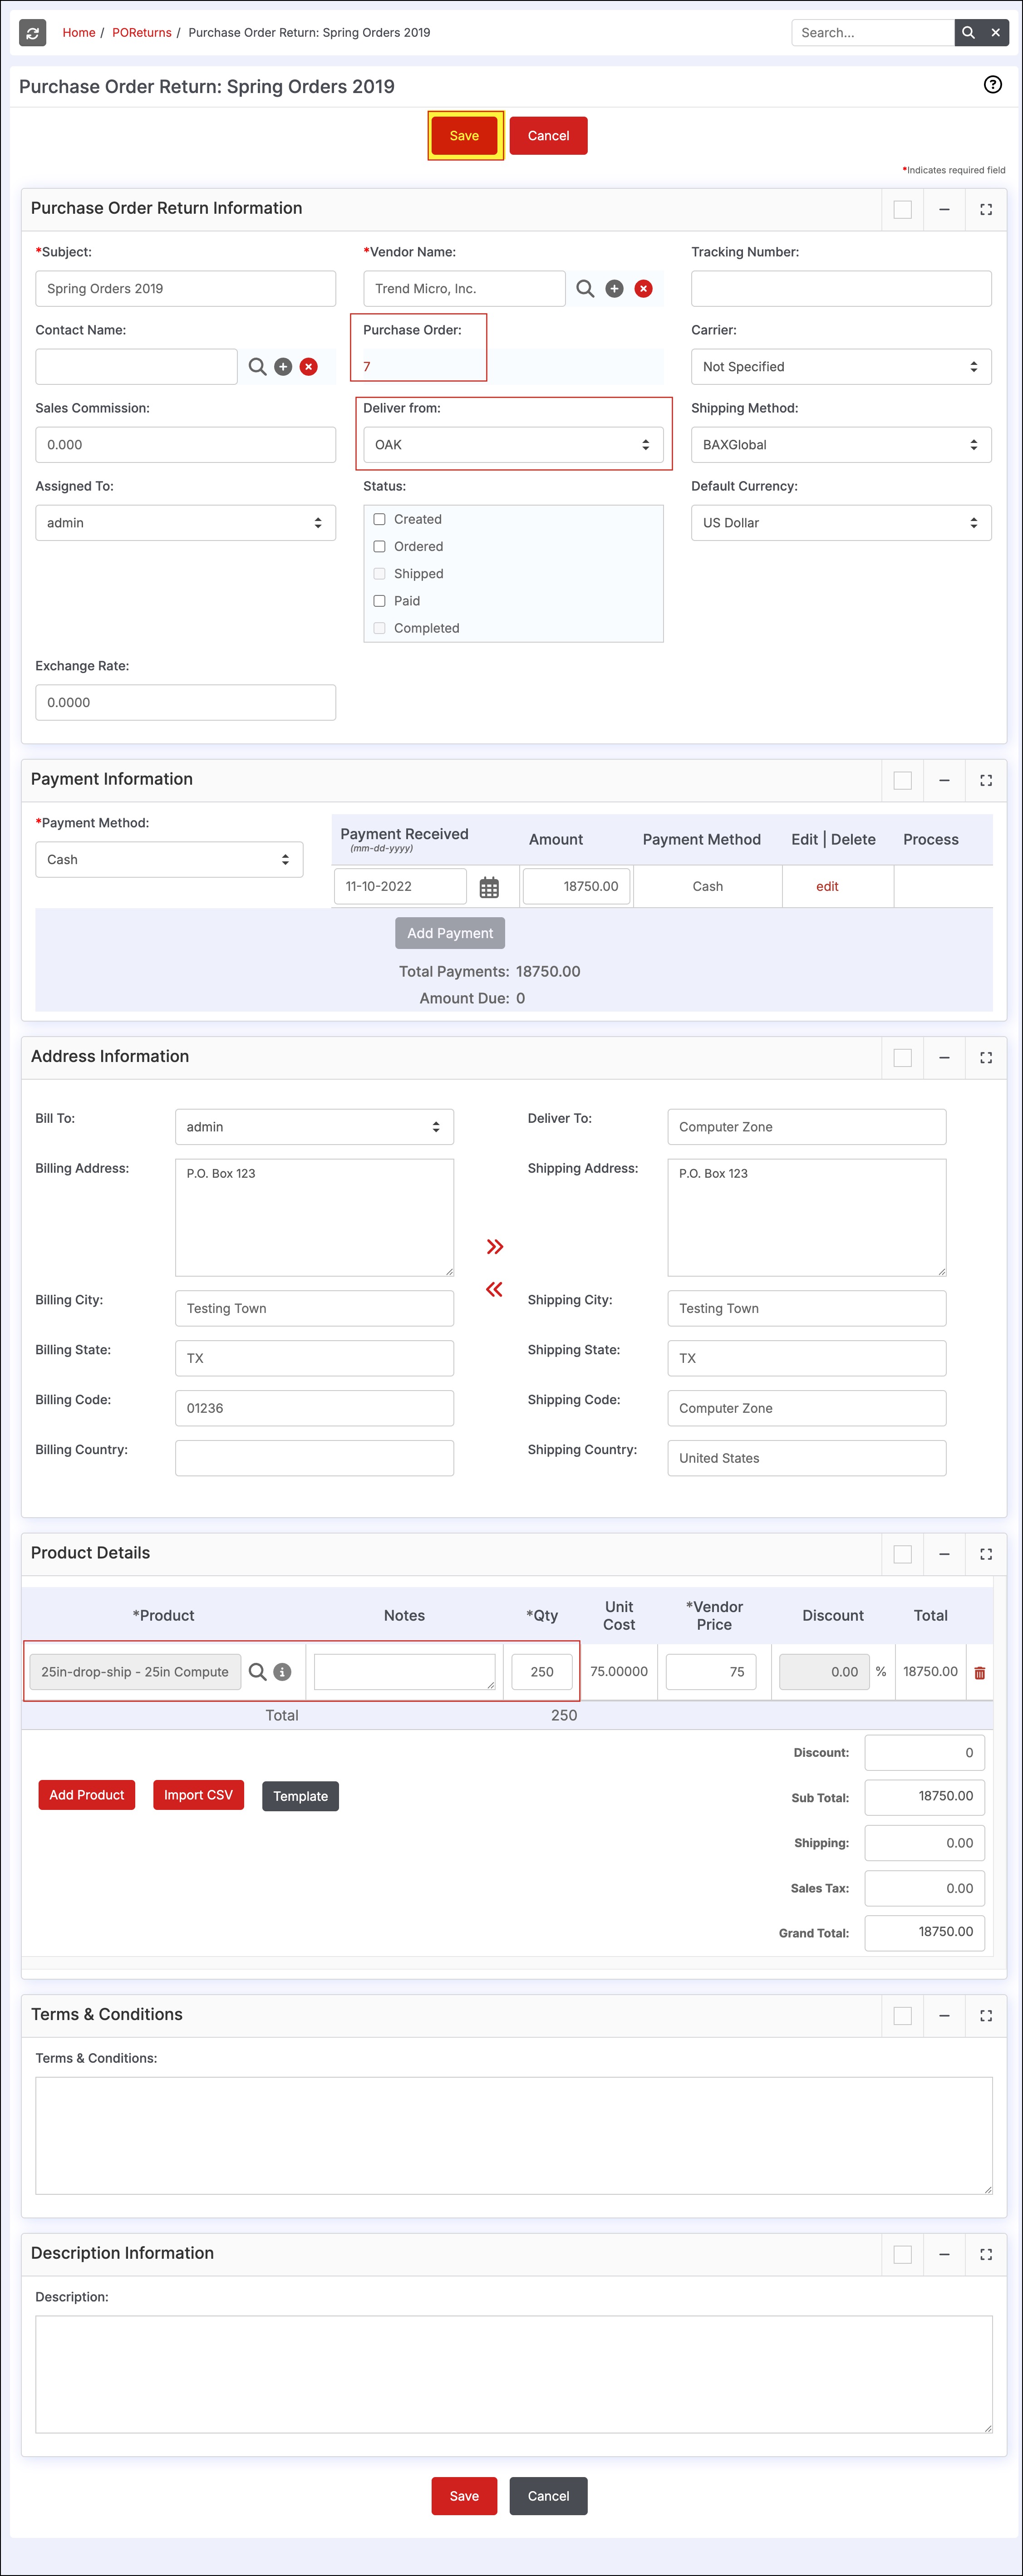The image size is (1023, 2576).
Task: Open the Default Currency dropdown
Action: [x=841, y=523]
